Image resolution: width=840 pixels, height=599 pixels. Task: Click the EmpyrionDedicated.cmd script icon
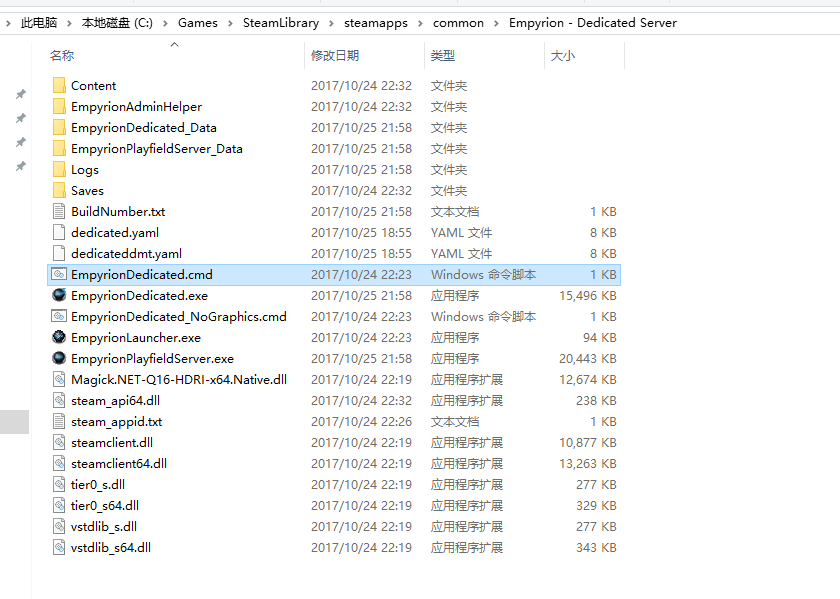click(59, 274)
